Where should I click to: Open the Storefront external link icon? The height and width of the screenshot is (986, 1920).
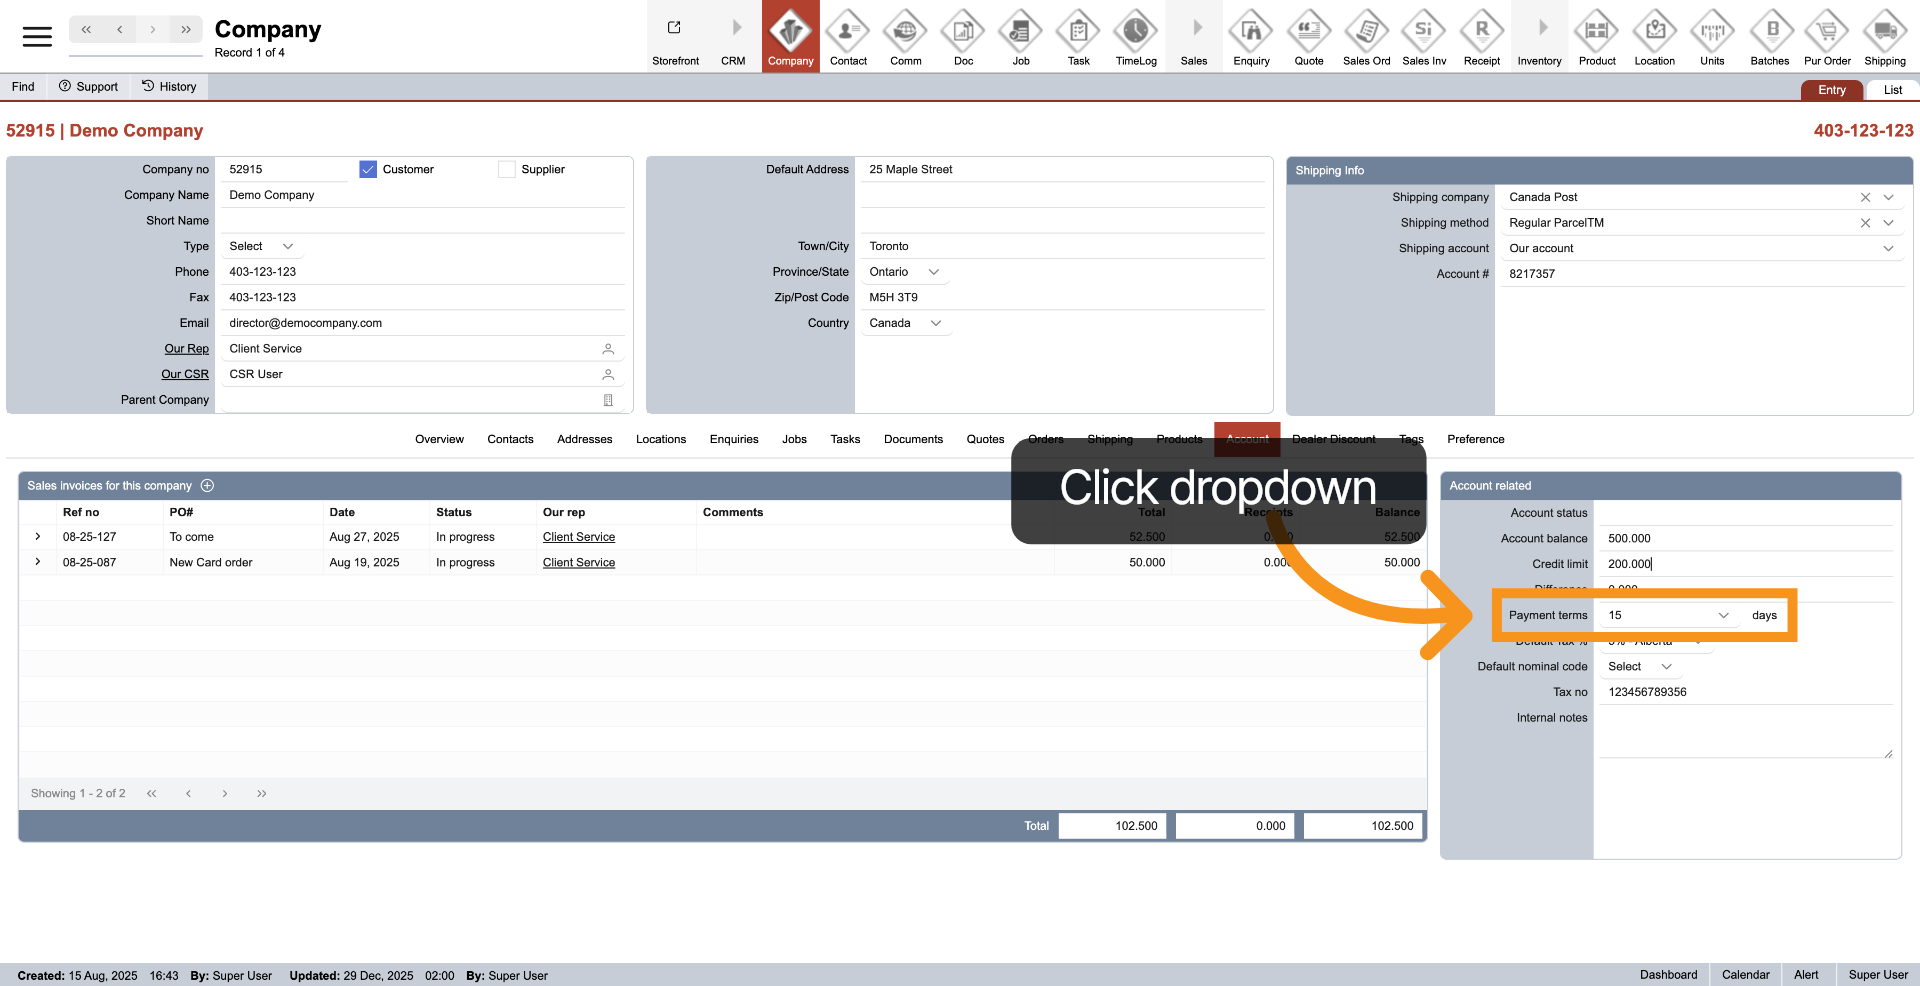pos(675,28)
